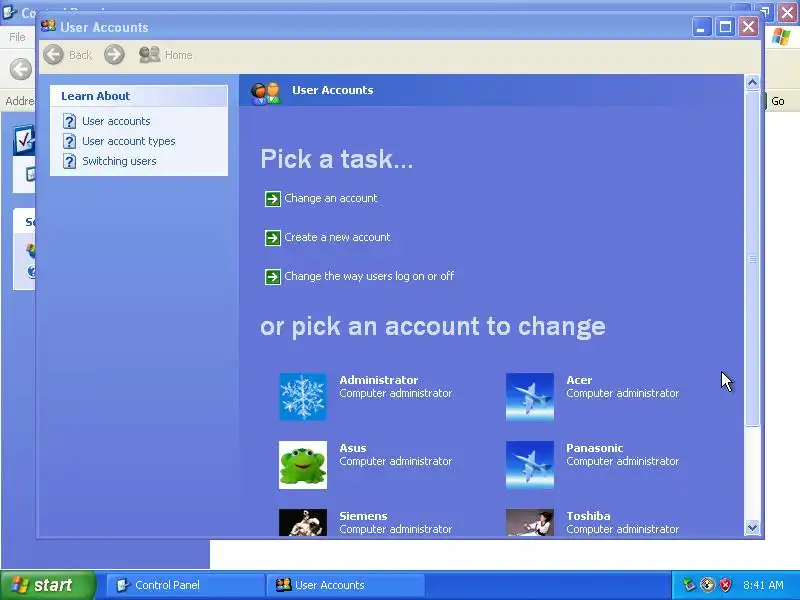Click the vertical scrollbar thumb
The height and width of the screenshot is (600, 800).
[753, 259]
